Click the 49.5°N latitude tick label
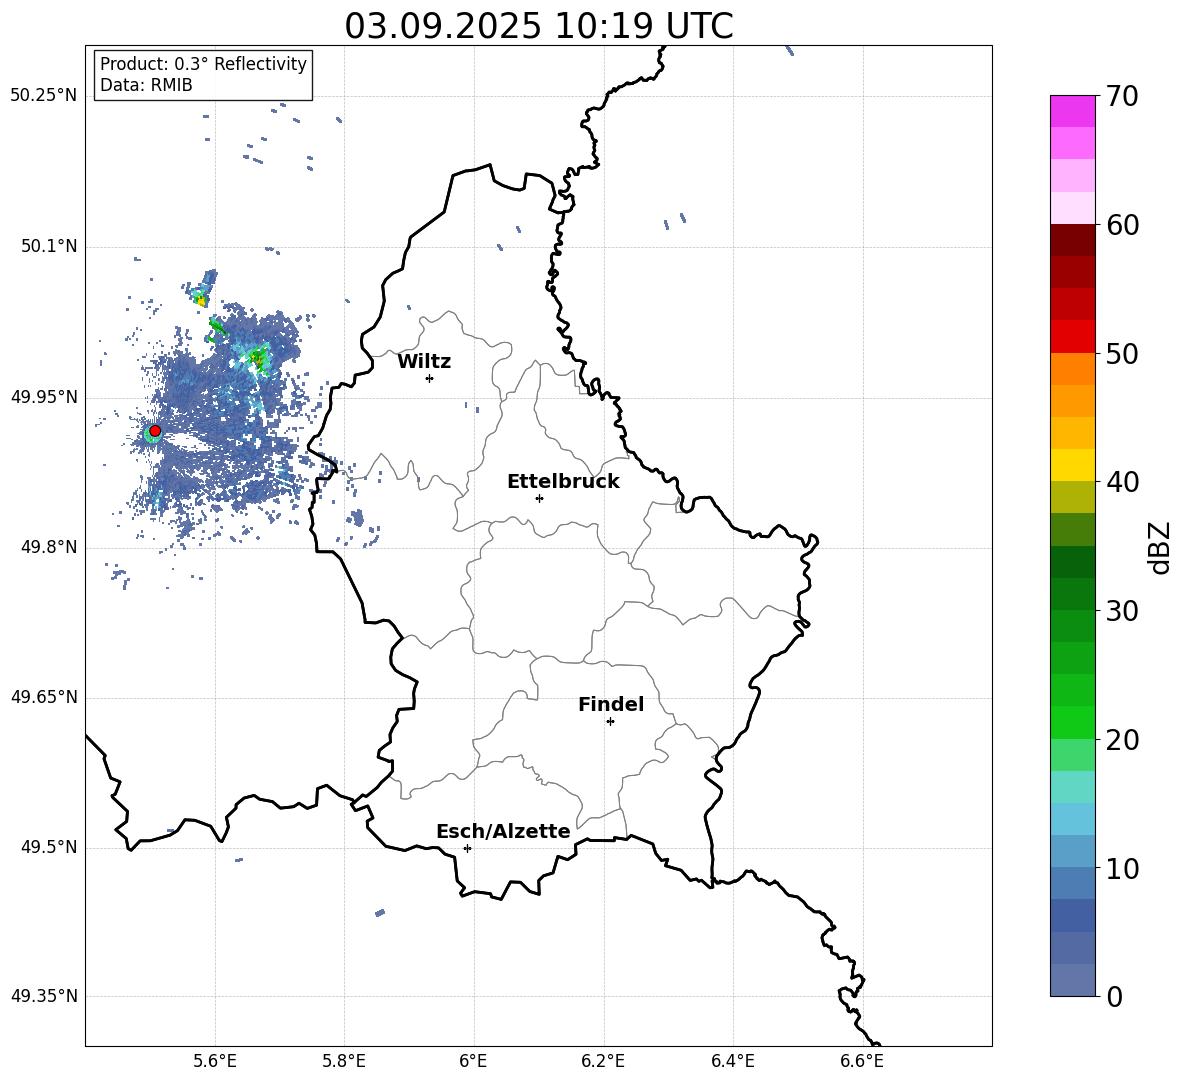1184x1081 pixels. click(49, 847)
